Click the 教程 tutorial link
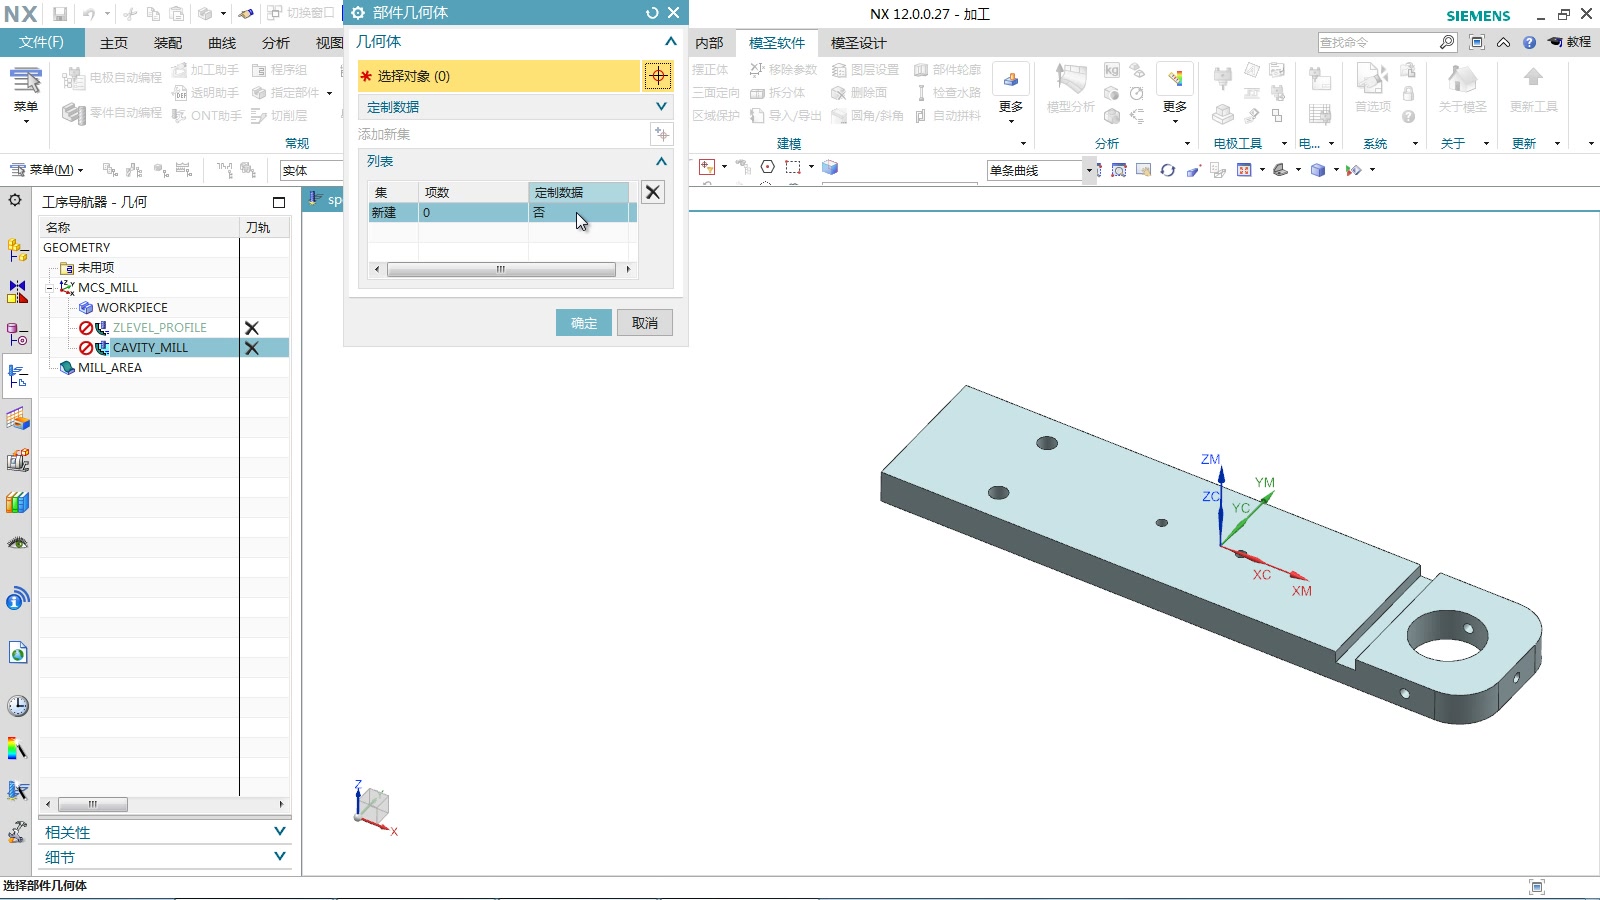Viewport: 1600px width, 900px height. click(x=1570, y=42)
